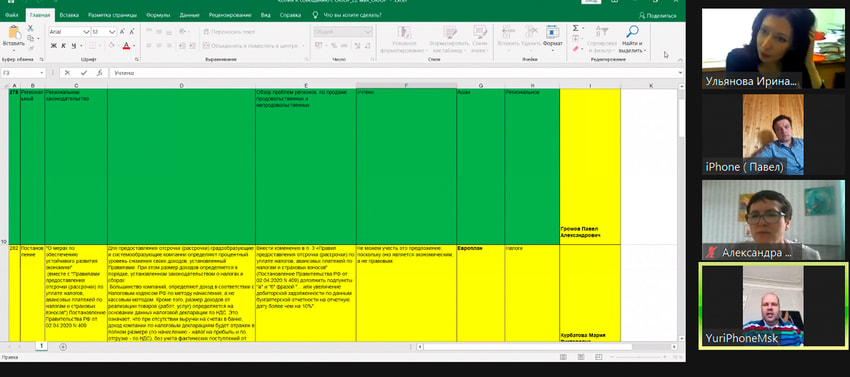Open Сортировка и фильтр menu
850x377 pixels.
(x=602, y=39)
